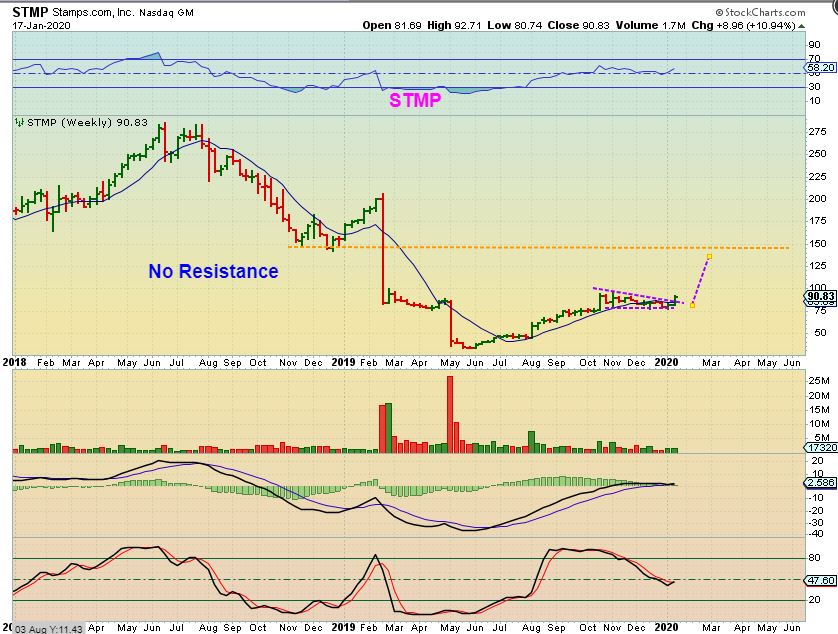
Task: Click the small bar icon before STMP (Weekly)
Action: 20,122
